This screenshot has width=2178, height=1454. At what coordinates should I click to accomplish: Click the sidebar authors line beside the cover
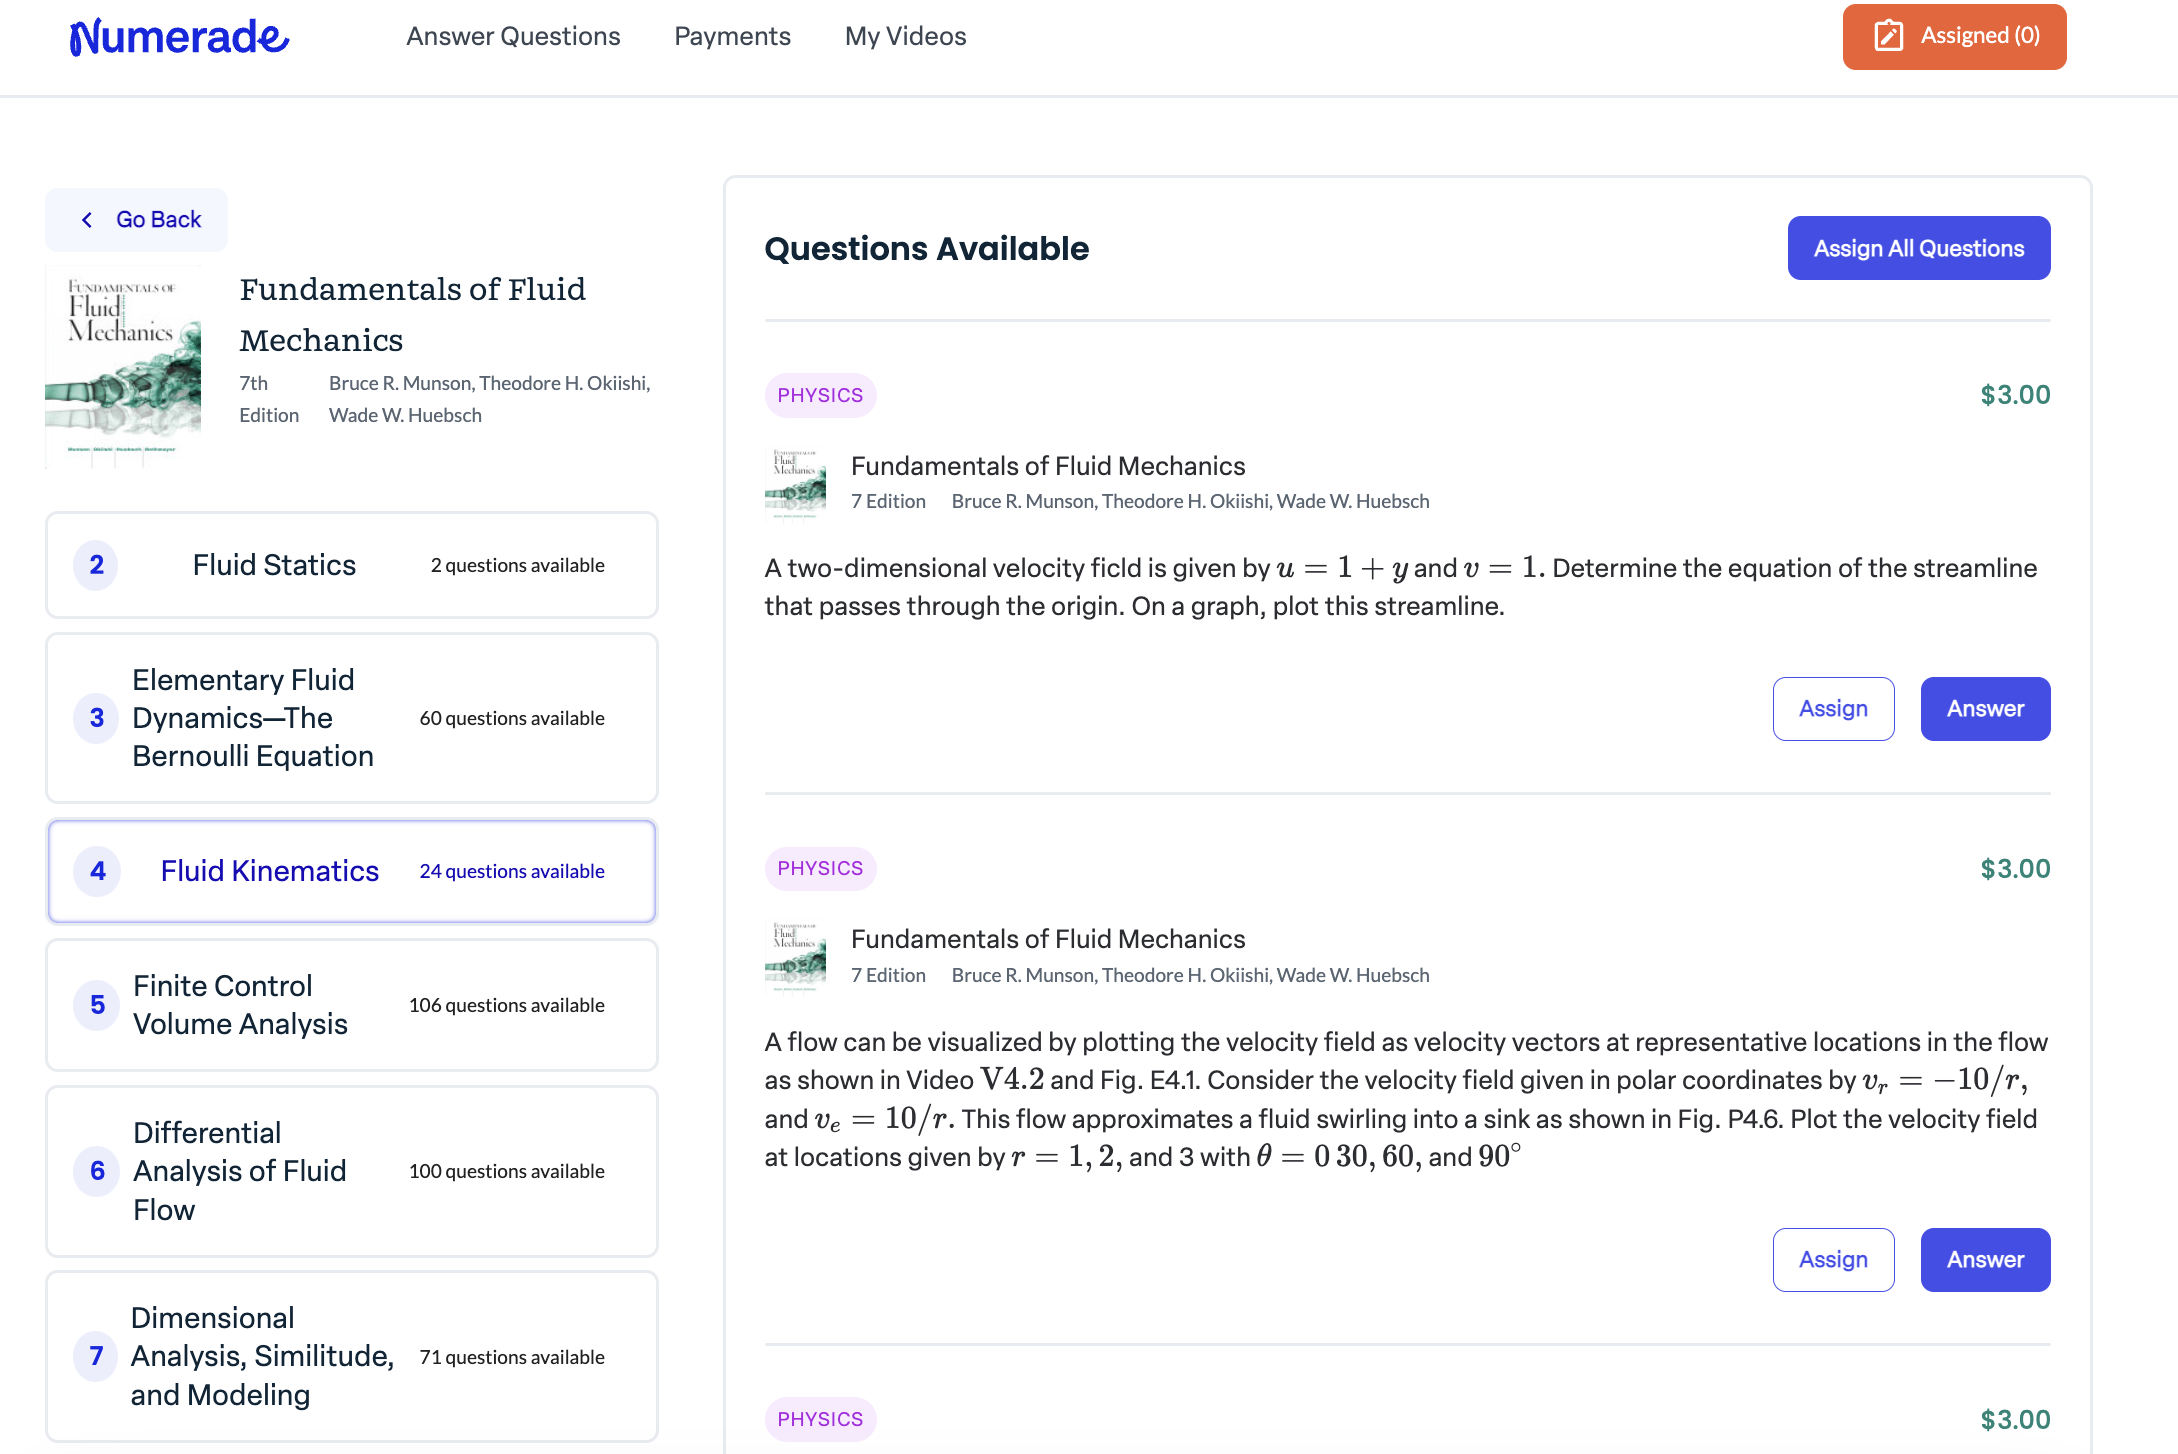[490, 399]
